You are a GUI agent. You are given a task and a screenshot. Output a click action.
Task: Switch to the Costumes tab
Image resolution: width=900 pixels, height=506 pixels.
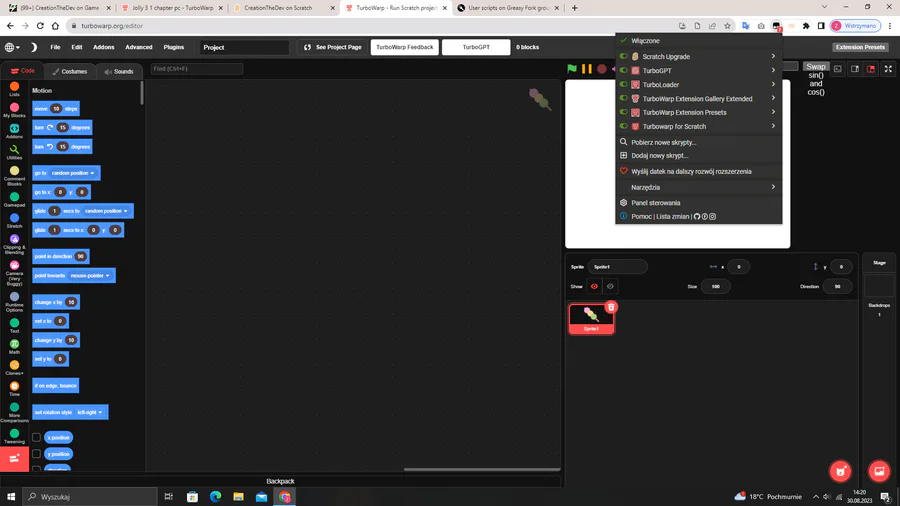70,71
